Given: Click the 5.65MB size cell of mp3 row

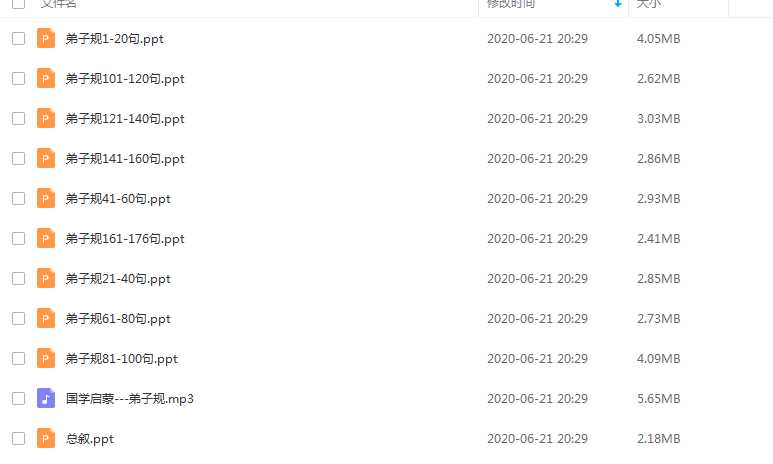Looking at the screenshot, I should tap(659, 398).
